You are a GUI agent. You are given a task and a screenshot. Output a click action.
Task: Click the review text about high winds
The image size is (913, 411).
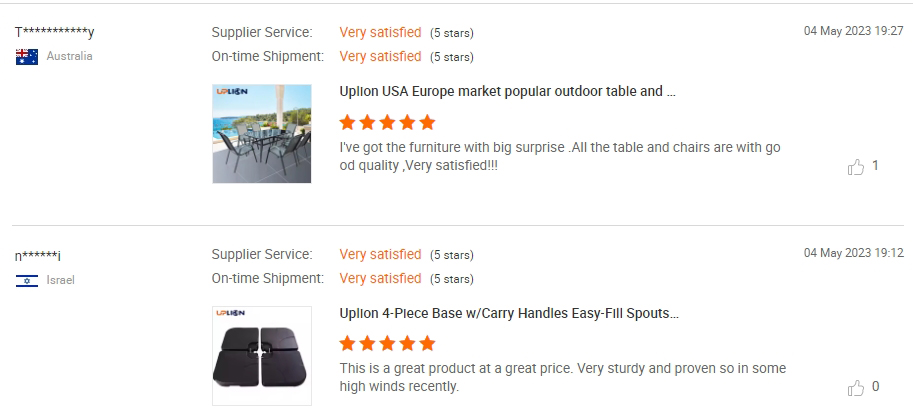[x=562, y=377]
